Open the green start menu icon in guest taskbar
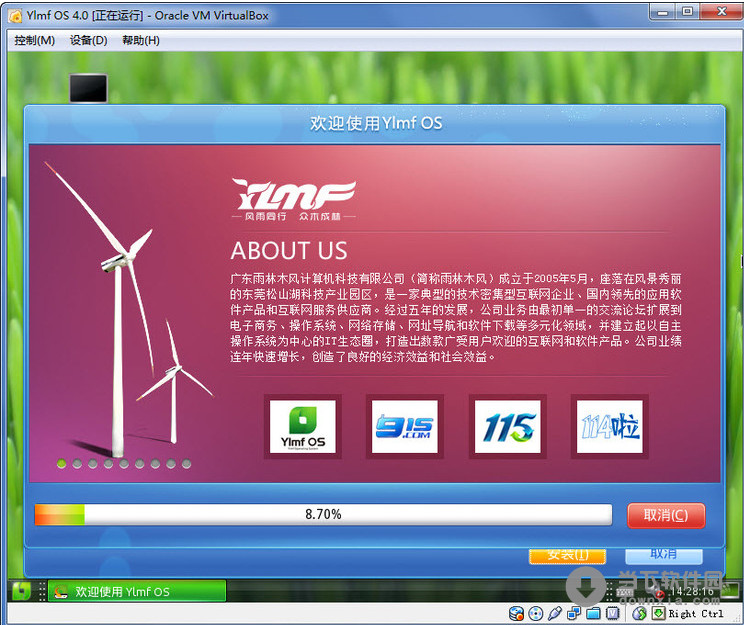 tap(20, 591)
